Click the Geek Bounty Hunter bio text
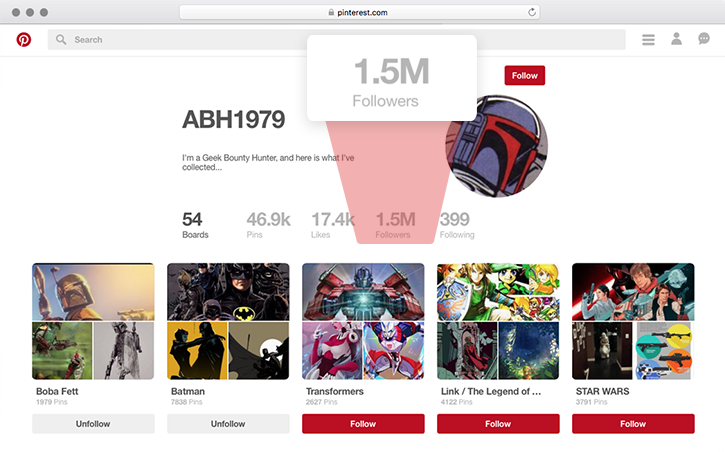The image size is (725, 452). 268,162
